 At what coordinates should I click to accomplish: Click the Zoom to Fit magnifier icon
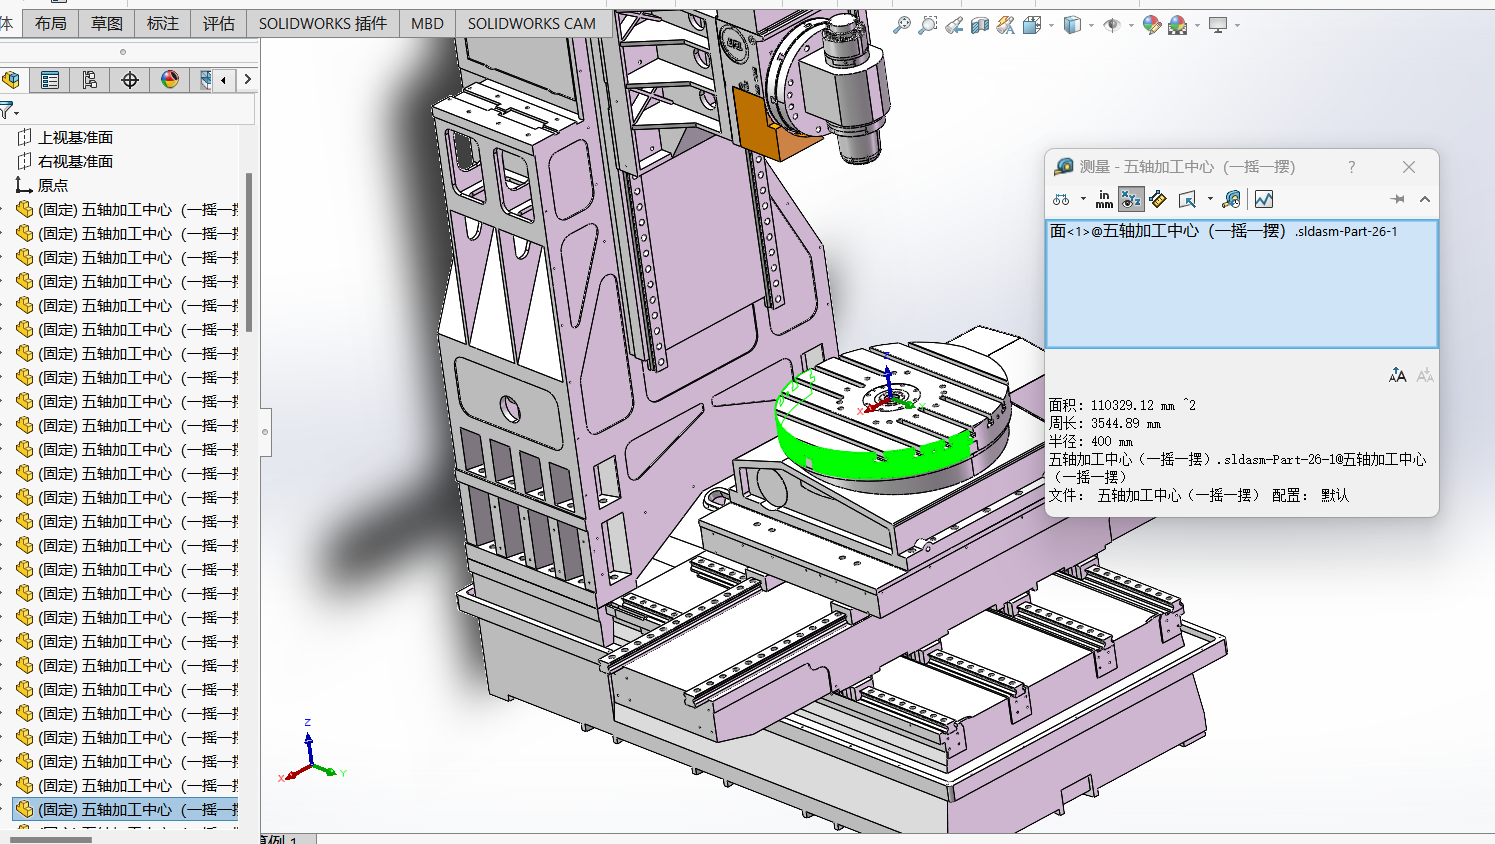[x=901, y=25]
